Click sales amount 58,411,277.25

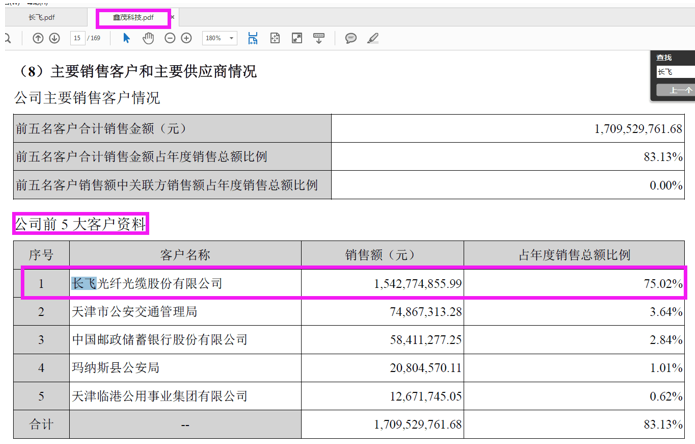(x=426, y=340)
